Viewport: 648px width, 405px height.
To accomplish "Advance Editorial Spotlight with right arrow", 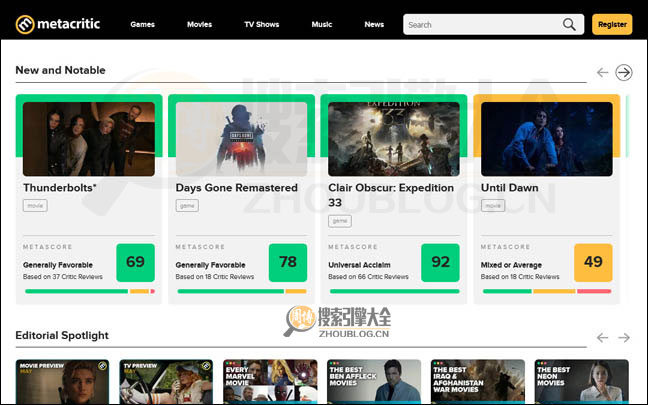I will (624, 337).
